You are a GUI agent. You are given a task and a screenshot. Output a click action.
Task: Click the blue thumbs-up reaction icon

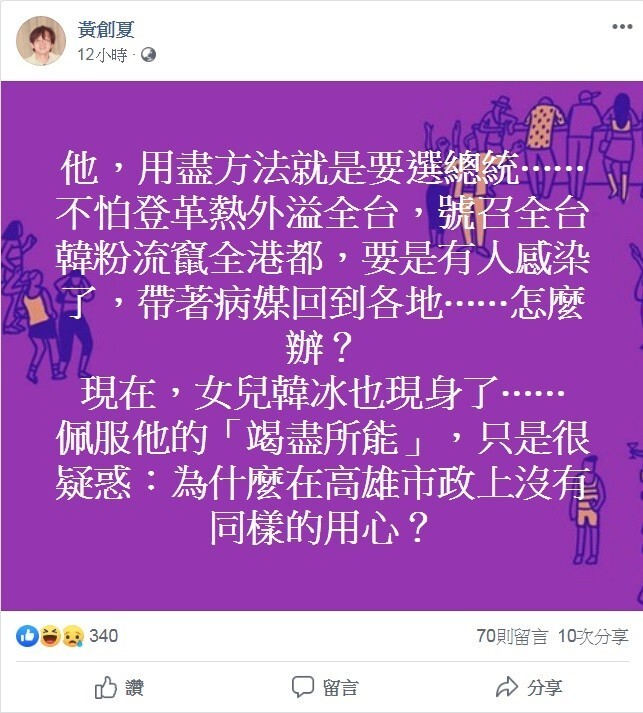(27, 636)
